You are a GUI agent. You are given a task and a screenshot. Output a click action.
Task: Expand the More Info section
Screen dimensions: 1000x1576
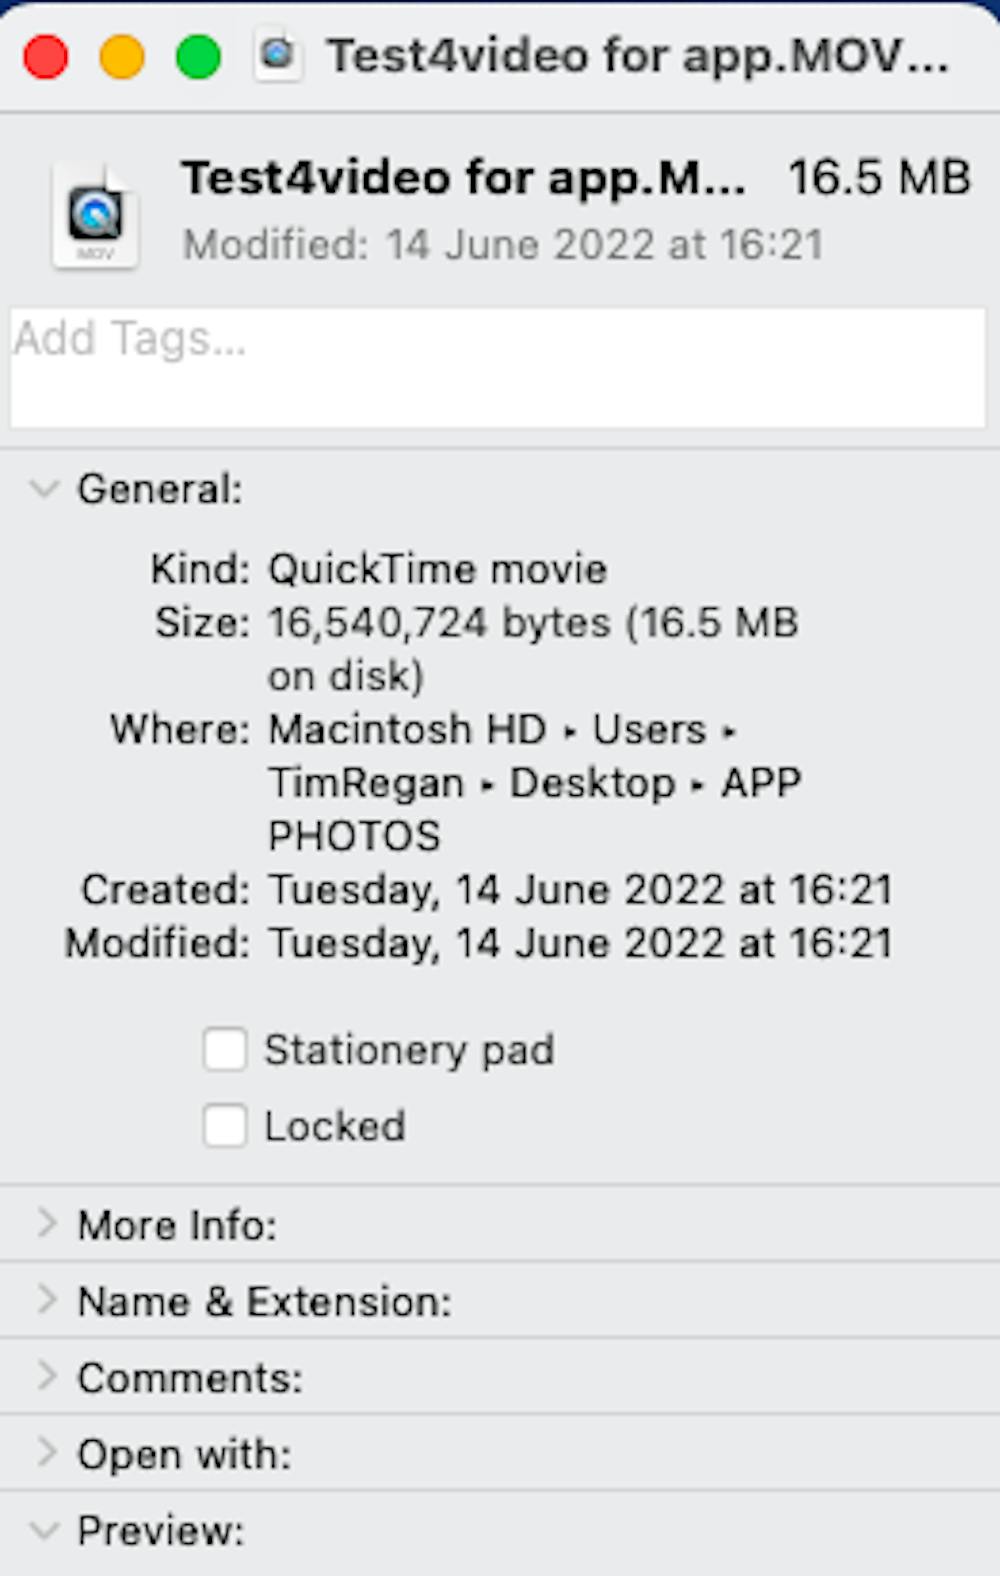[x=46, y=1223]
